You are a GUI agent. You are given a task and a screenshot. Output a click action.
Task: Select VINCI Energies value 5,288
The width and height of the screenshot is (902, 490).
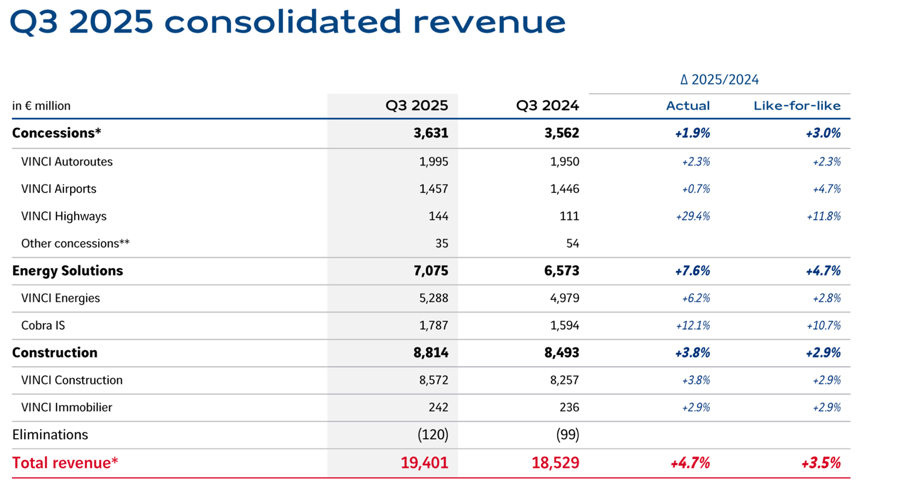tap(434, 298)
